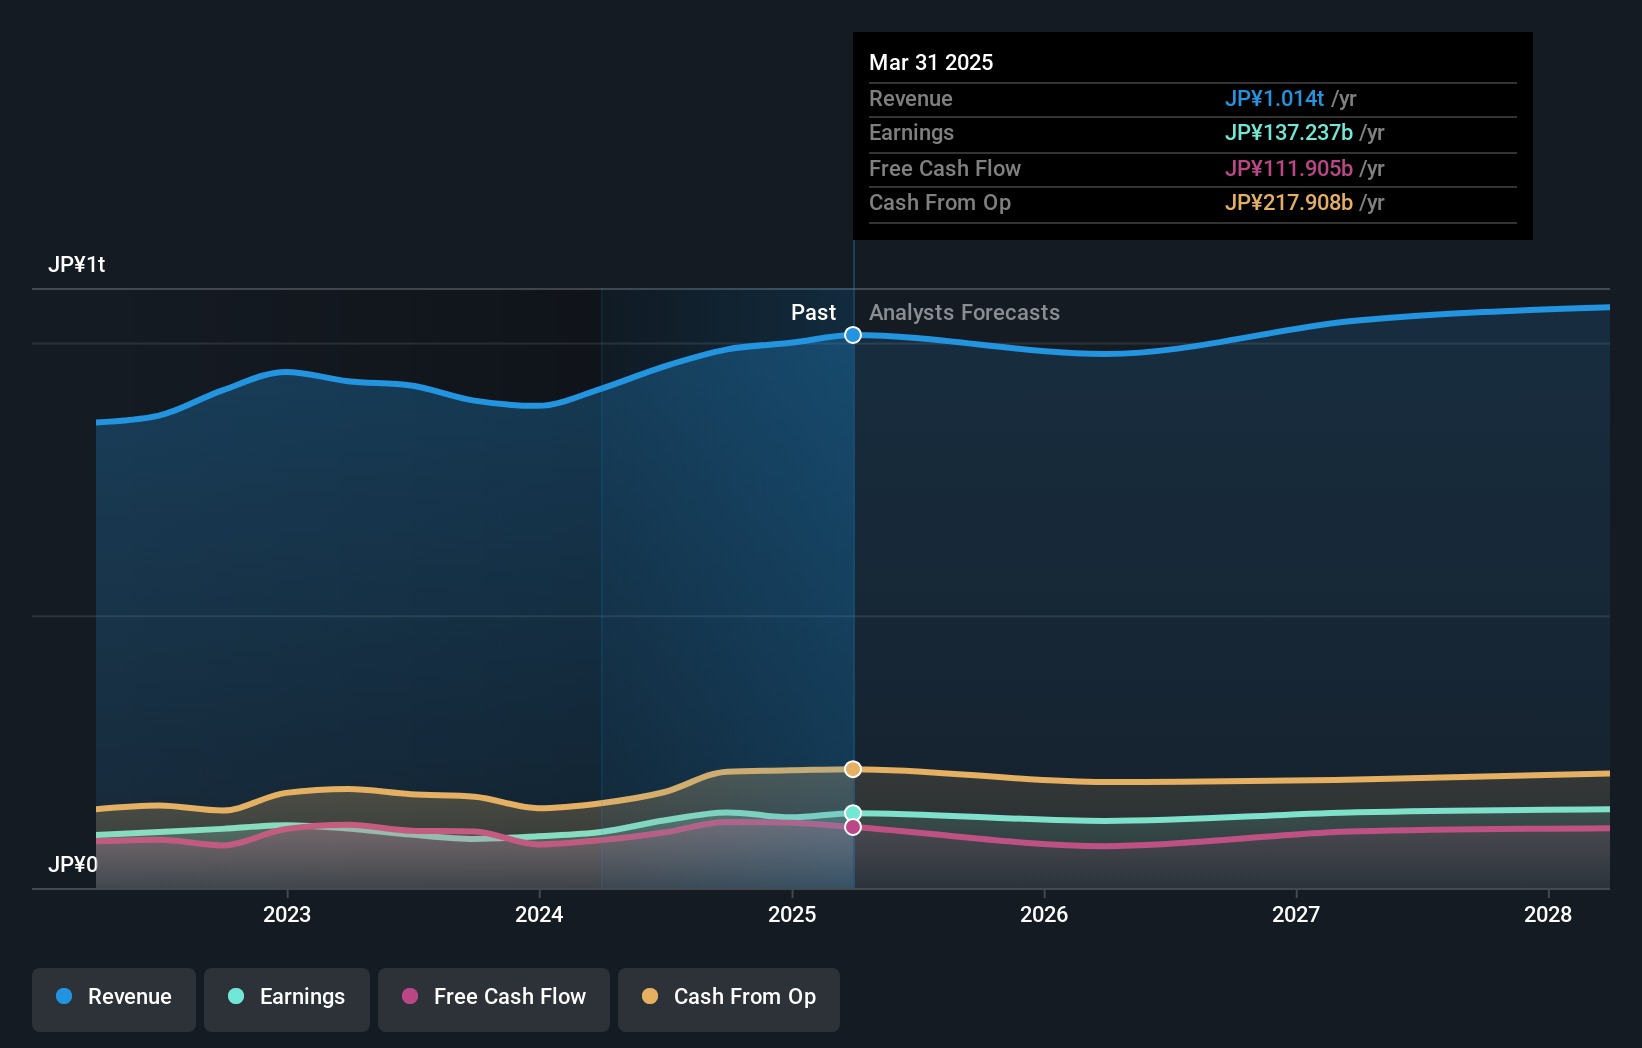Click the Revenue row label in tooltip
The height and width of the screenshot is (1048, 1642).
[x=911, y=98]
